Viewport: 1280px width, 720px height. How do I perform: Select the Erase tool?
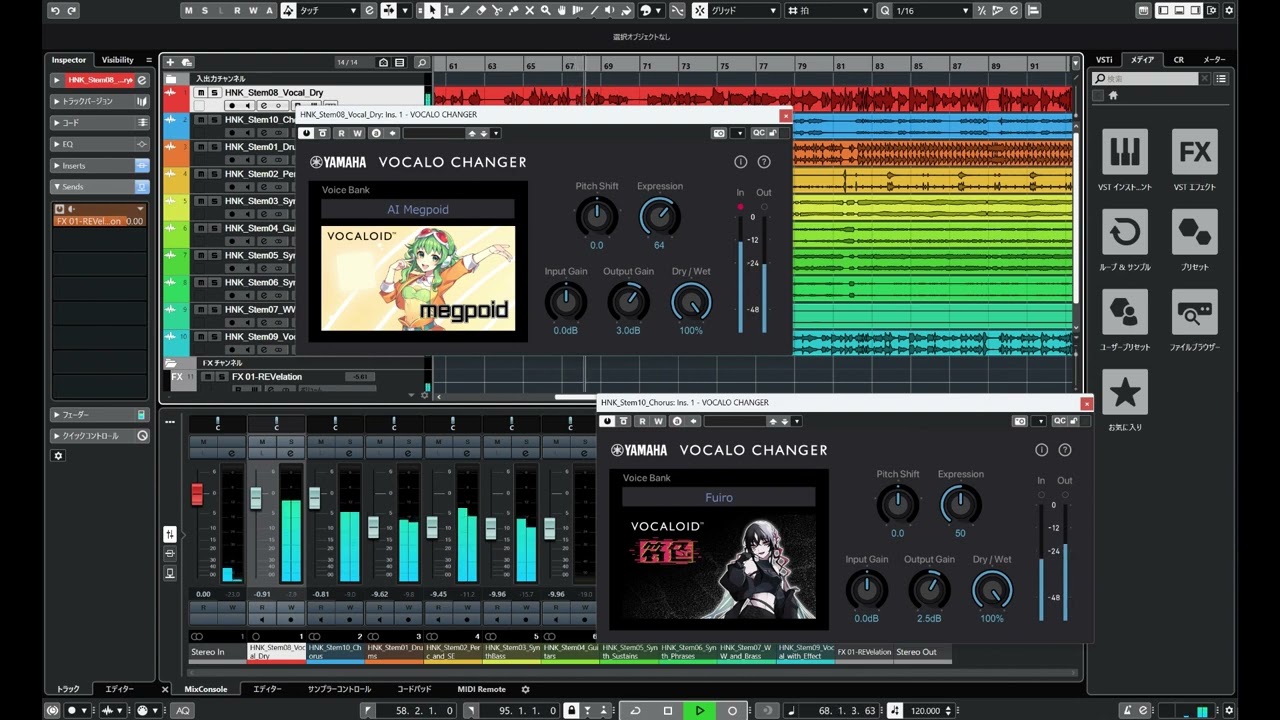(x=481, y=10)
